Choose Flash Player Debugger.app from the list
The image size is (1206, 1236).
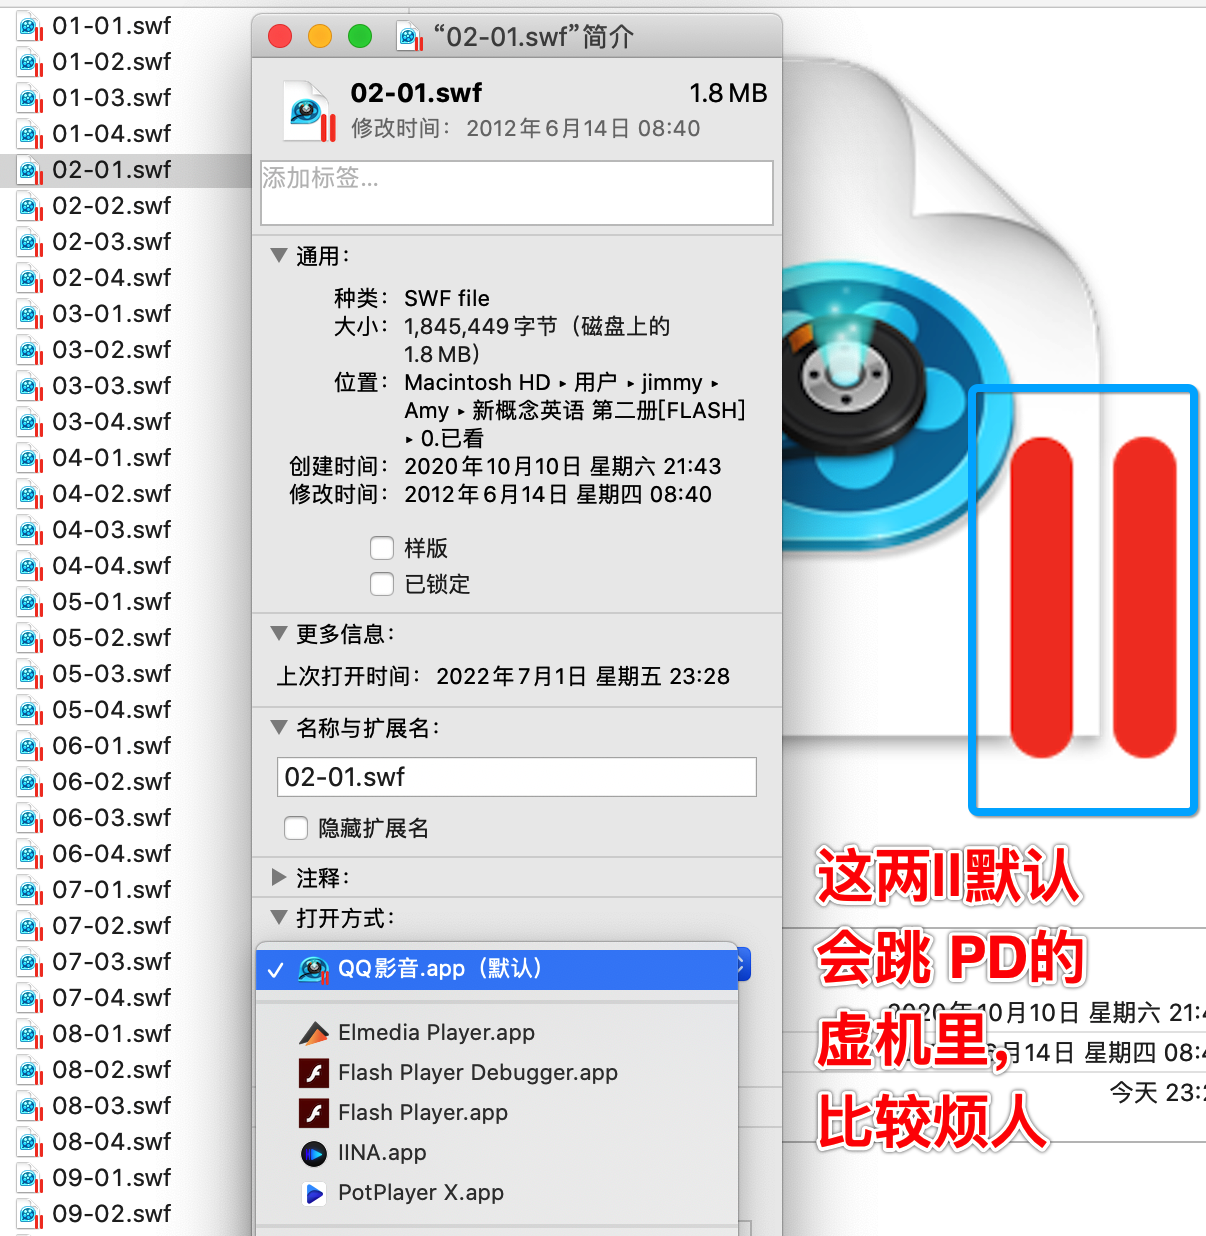(x=497, y=1073)
